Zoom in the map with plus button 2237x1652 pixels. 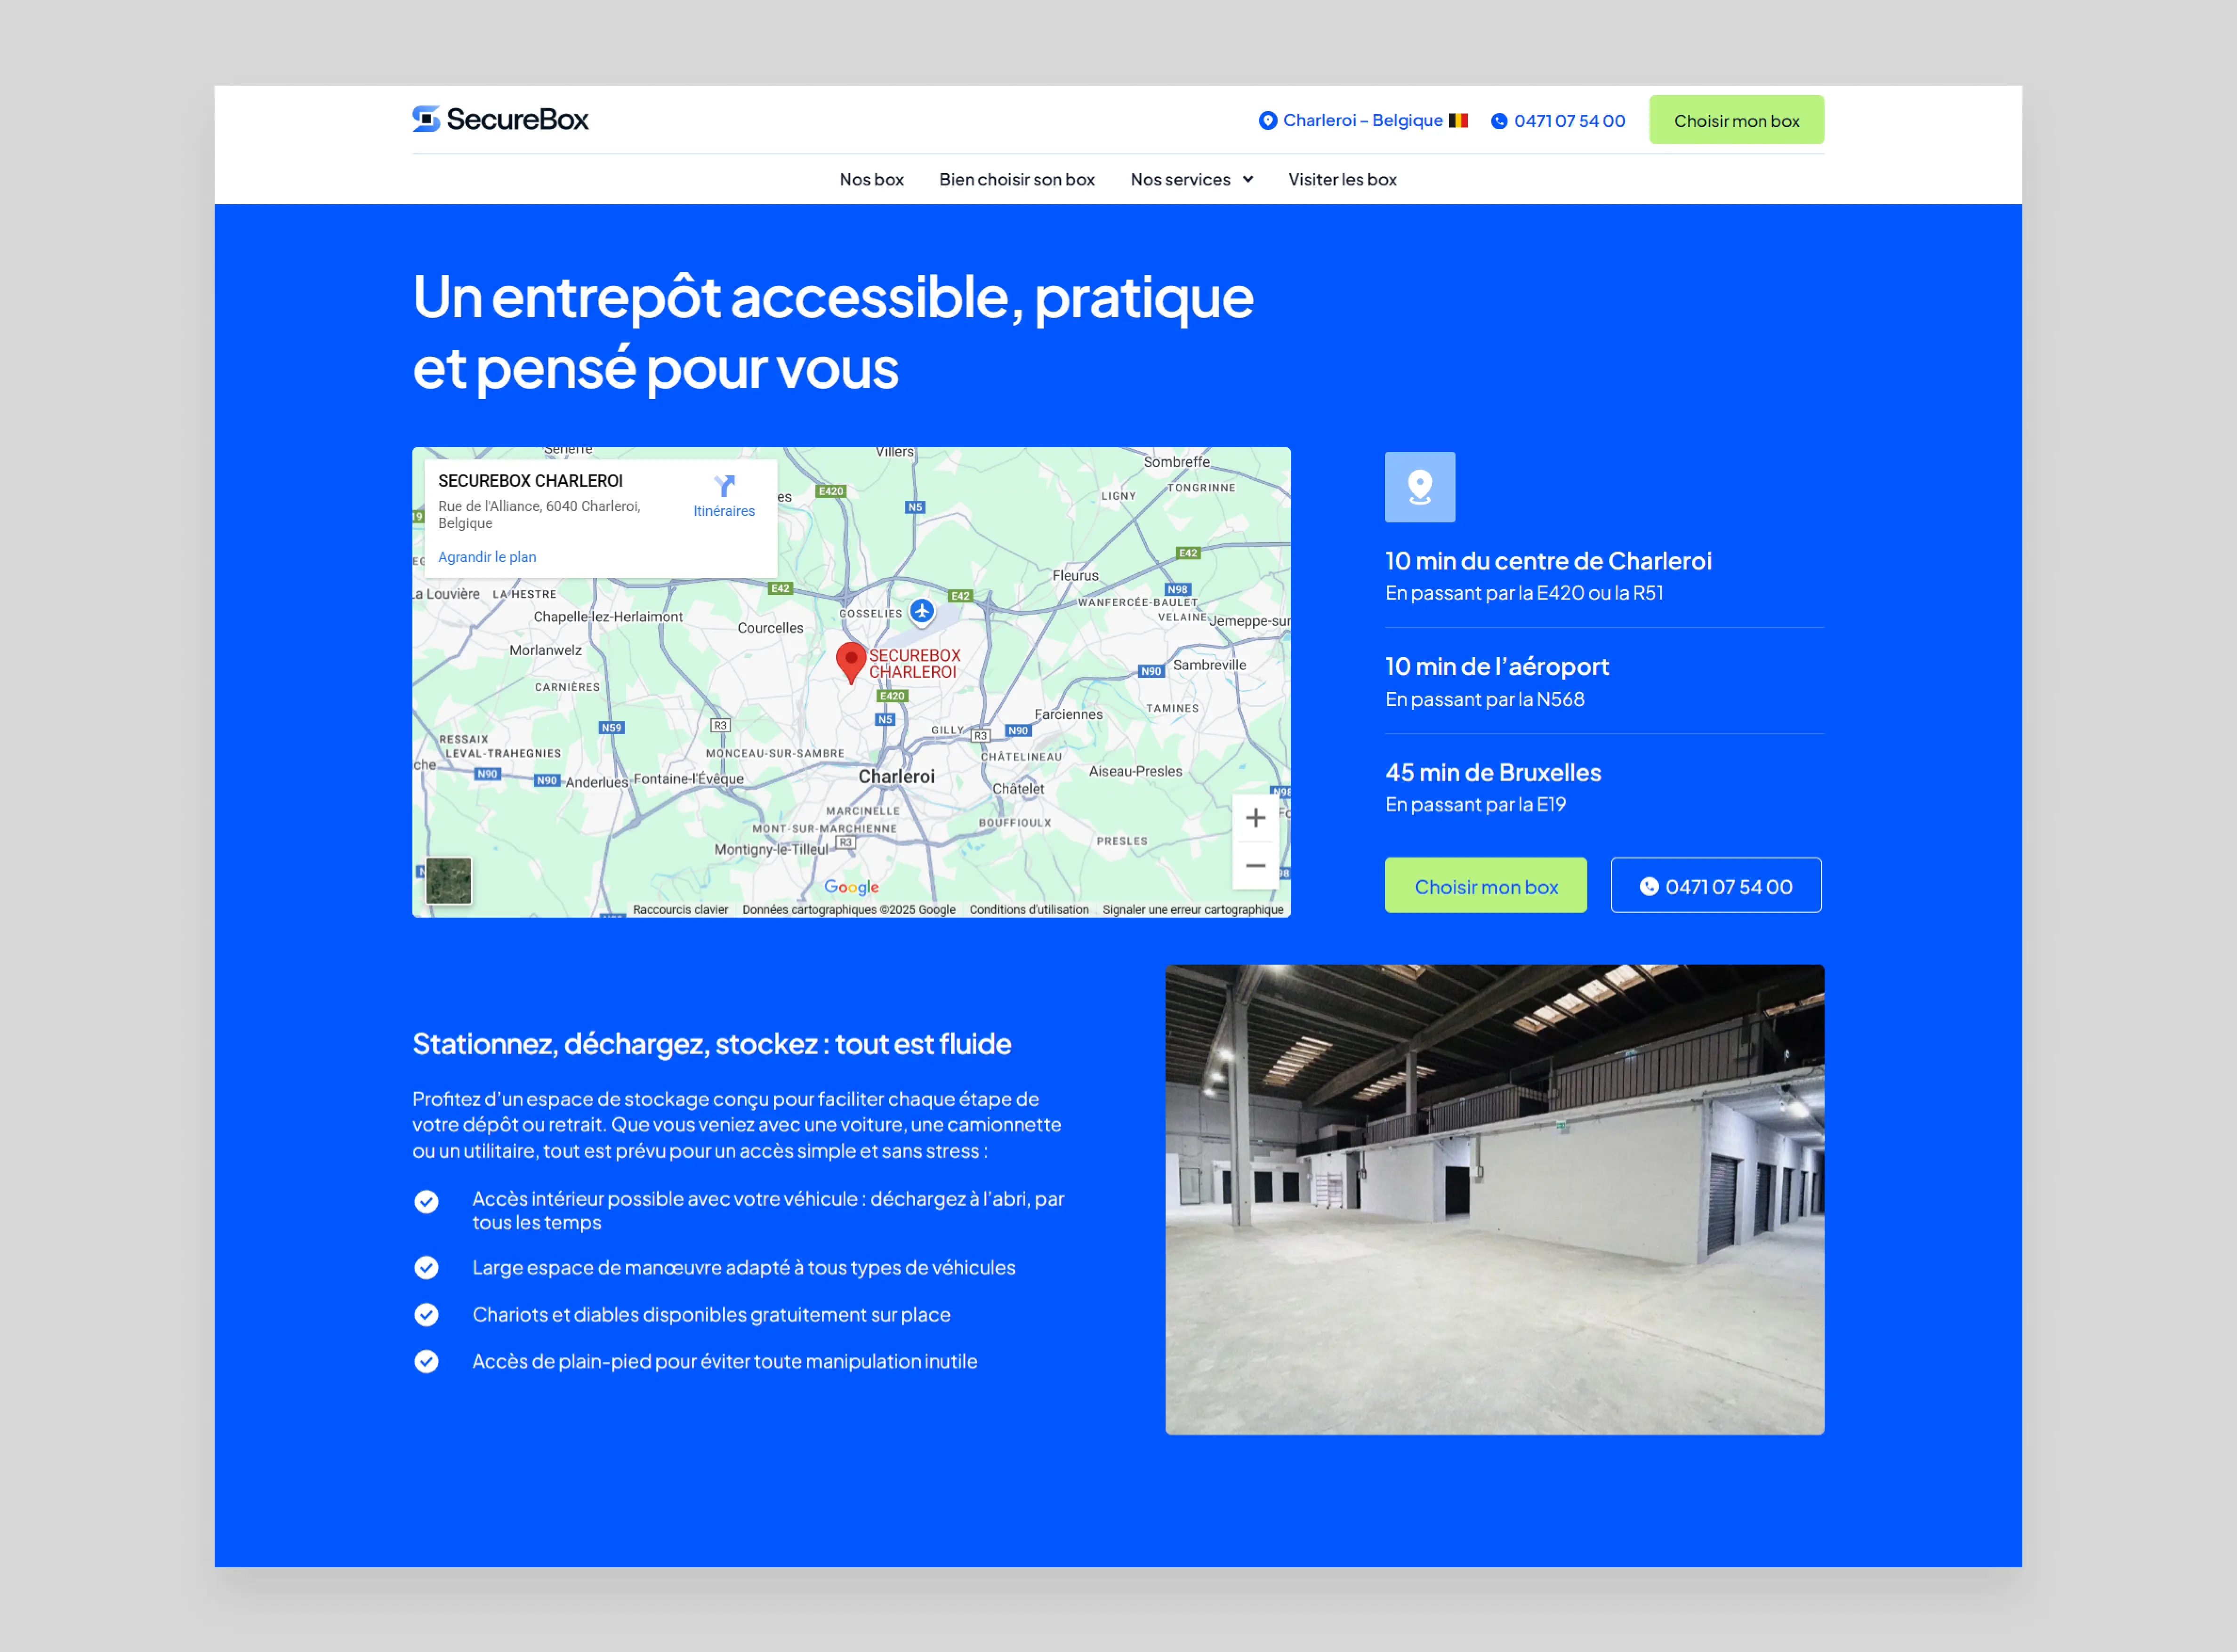tap(1255, 818)
